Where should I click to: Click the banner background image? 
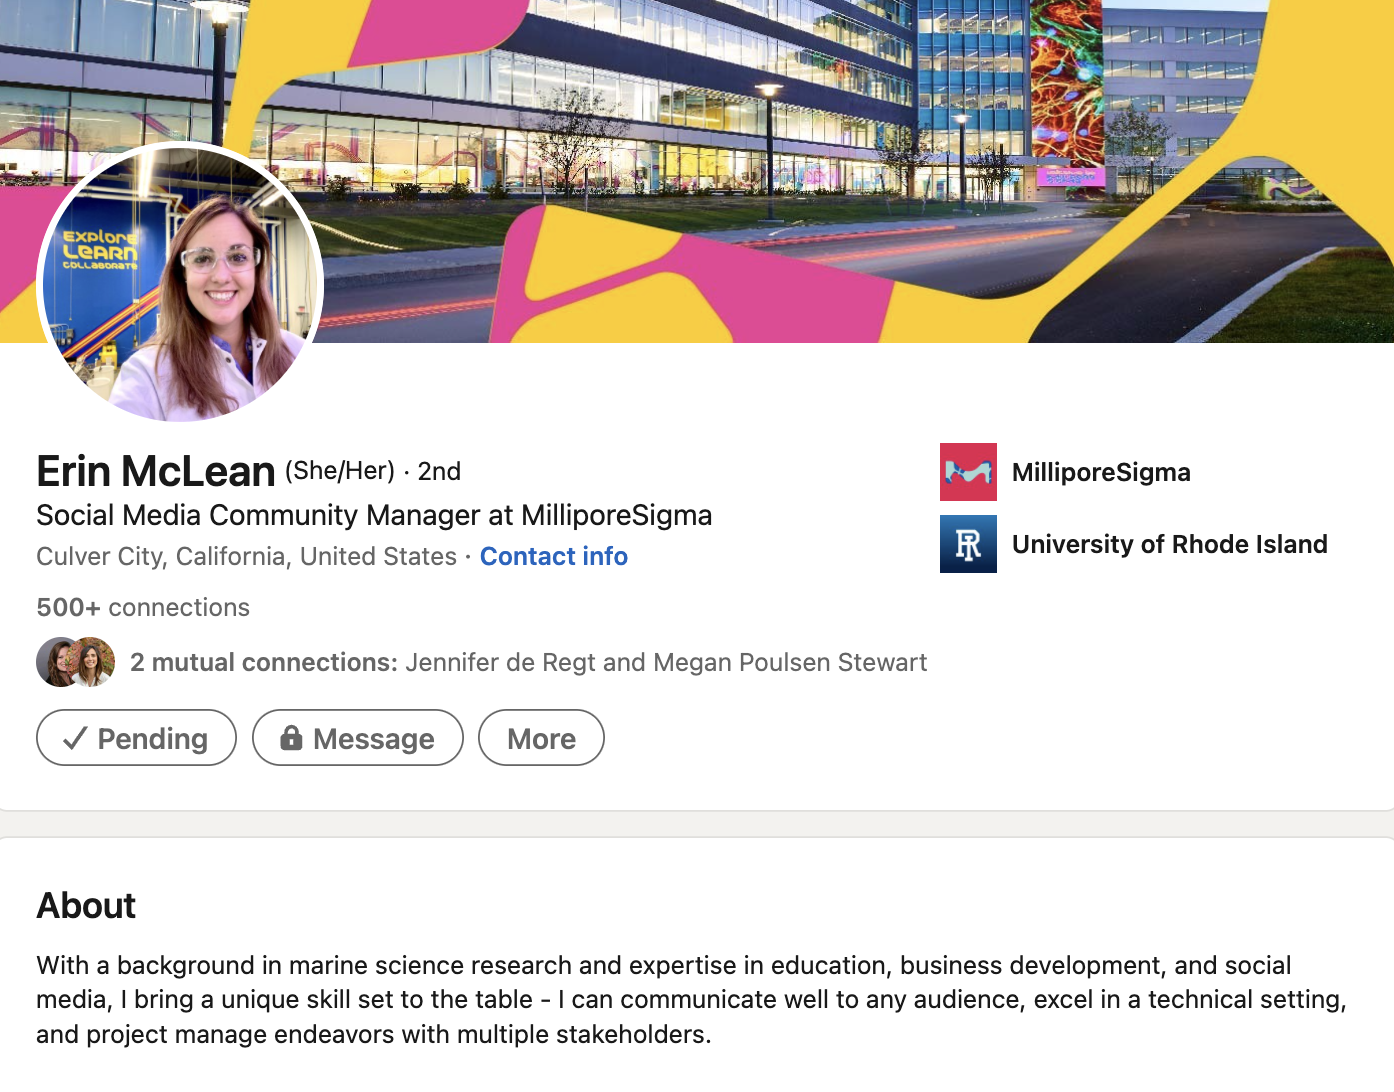(700, 100)
